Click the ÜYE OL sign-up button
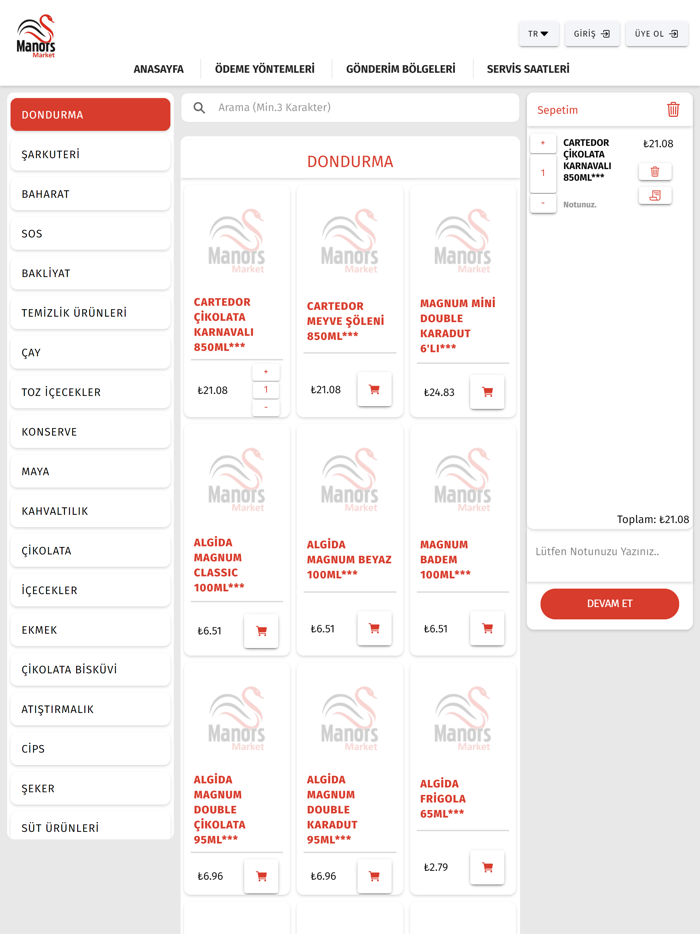 657,34
